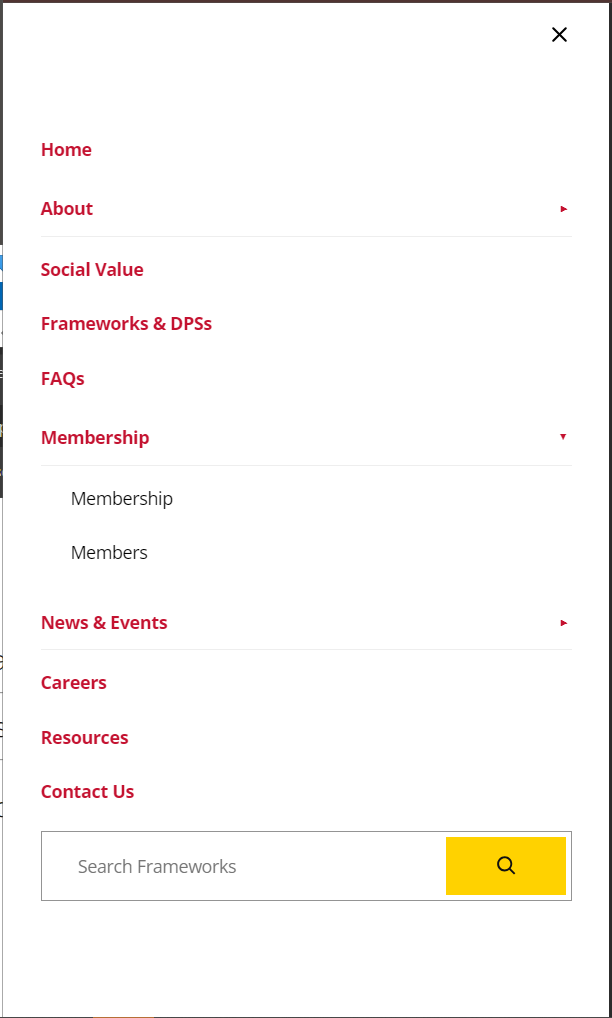Click the News & Events link text
Viewport: 612px width, 1018px height.
pos(104,622)
